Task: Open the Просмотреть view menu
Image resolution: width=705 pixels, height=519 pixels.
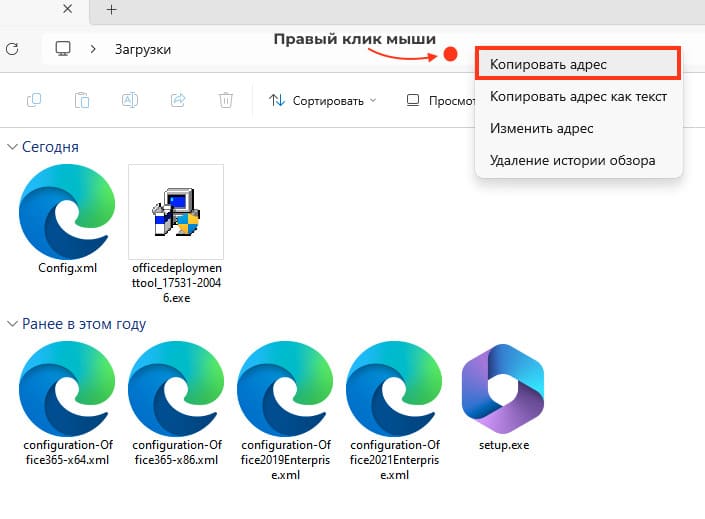Action: 440,100
